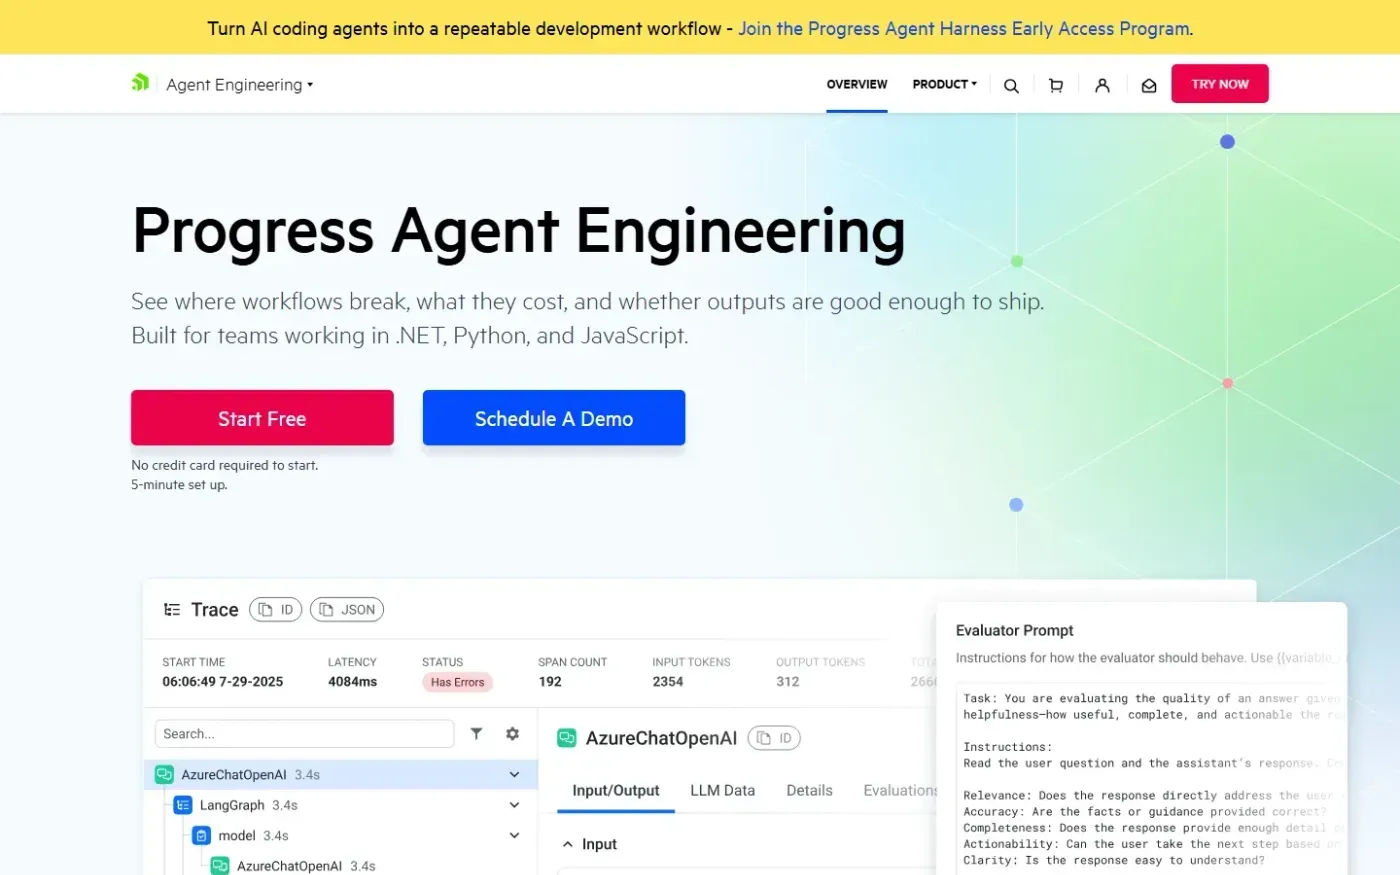Collapse the LangGraph row chevron
This screenshot has width=1400, height=875.
(514, 805)
